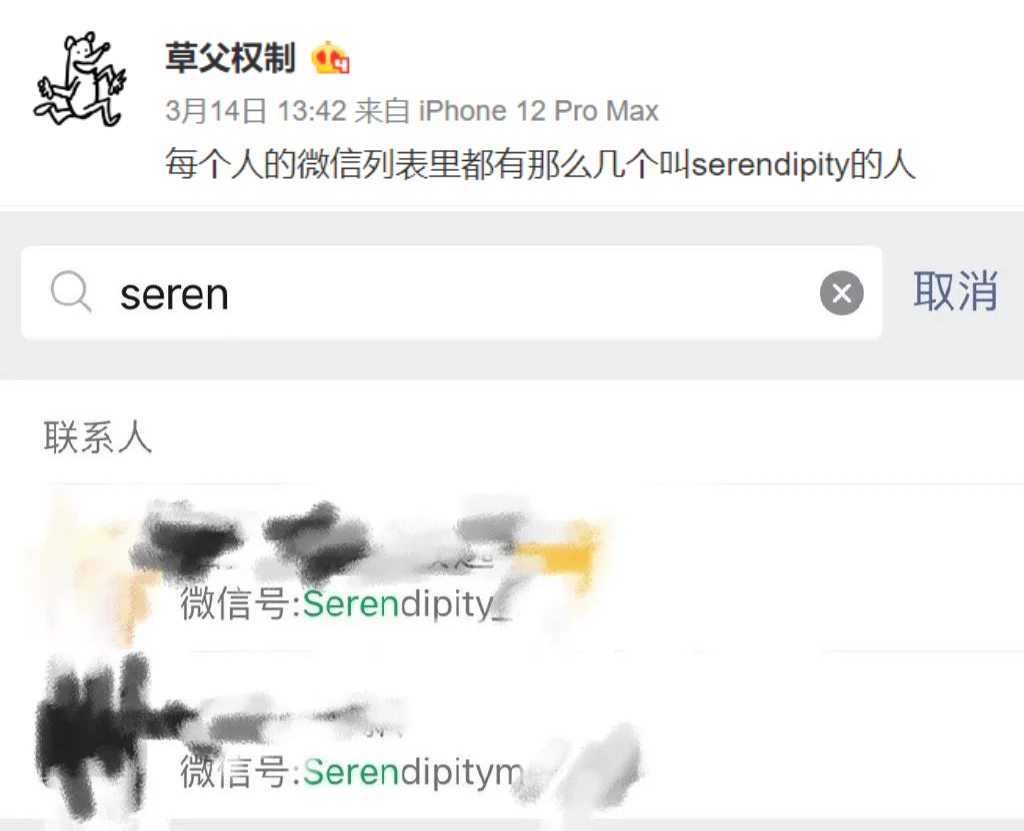Click the green highlighted "Seren" in Serendipity_

tap(351, 604)
